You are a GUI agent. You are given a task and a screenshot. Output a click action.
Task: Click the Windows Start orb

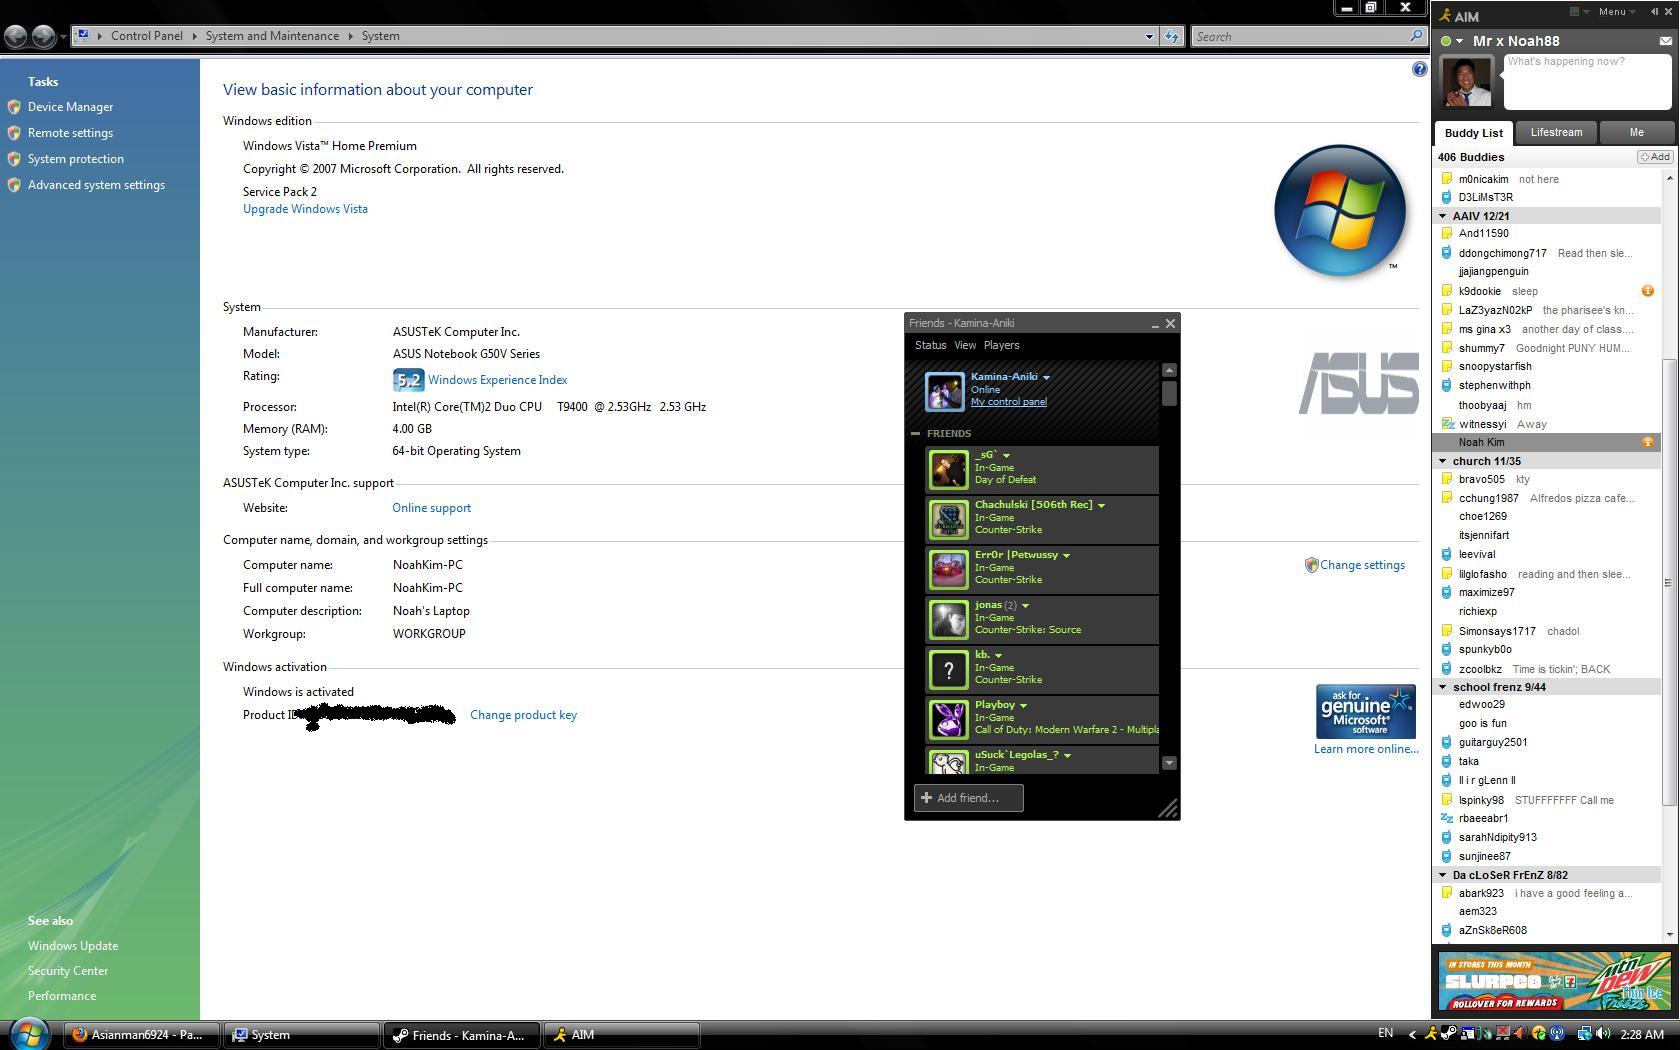(x=29, y=1034)
